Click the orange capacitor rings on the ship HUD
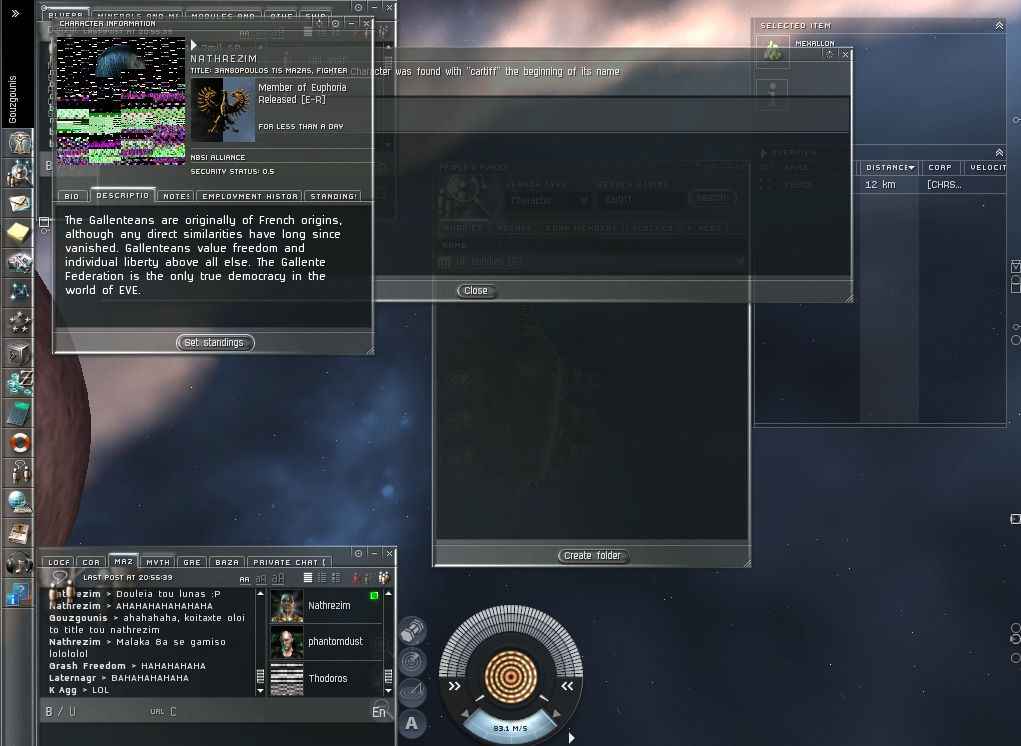 tap(511, 677)
